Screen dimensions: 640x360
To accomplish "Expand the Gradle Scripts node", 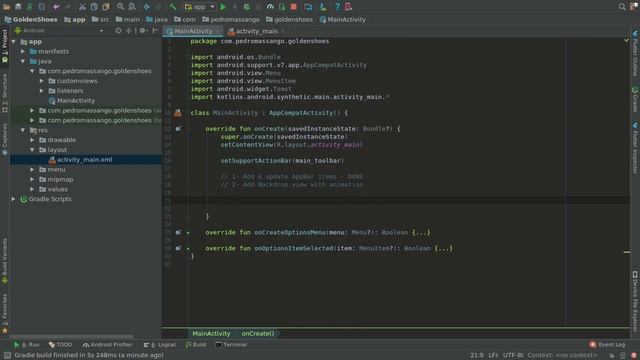I will [x=14, y=199].
